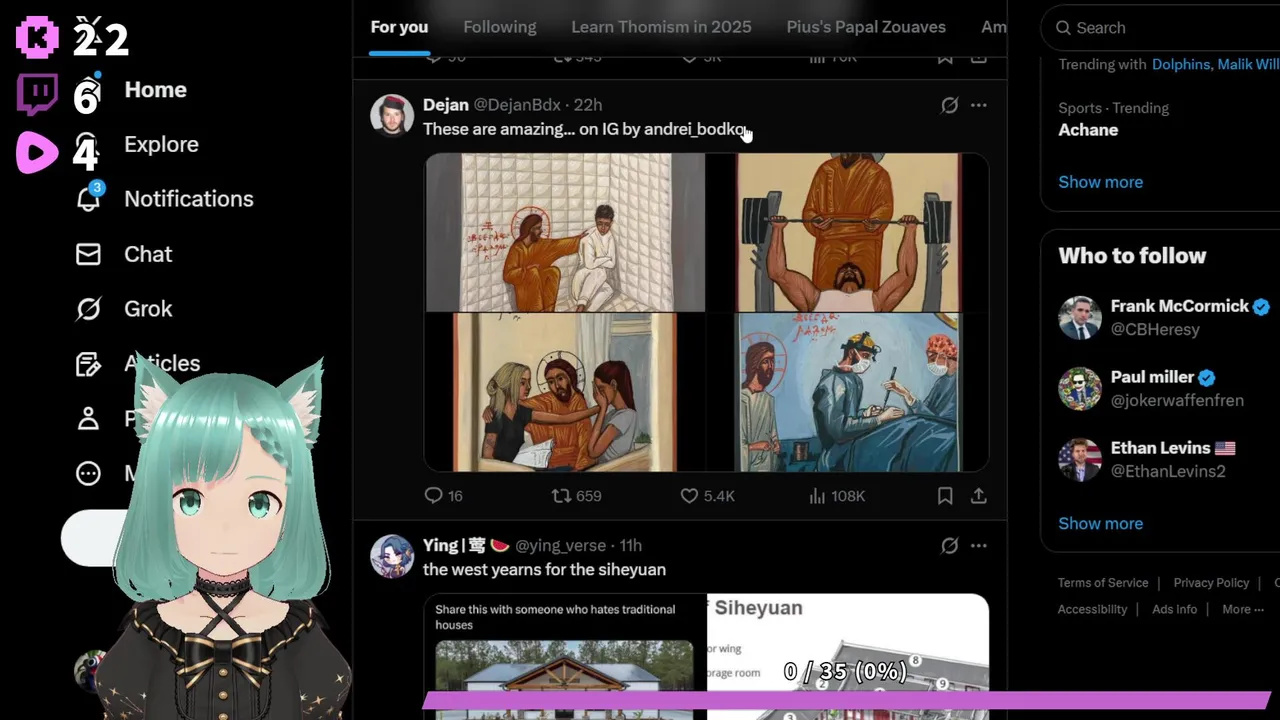Open the Home navigation item
1280x720 pixels.
[155, 90]
